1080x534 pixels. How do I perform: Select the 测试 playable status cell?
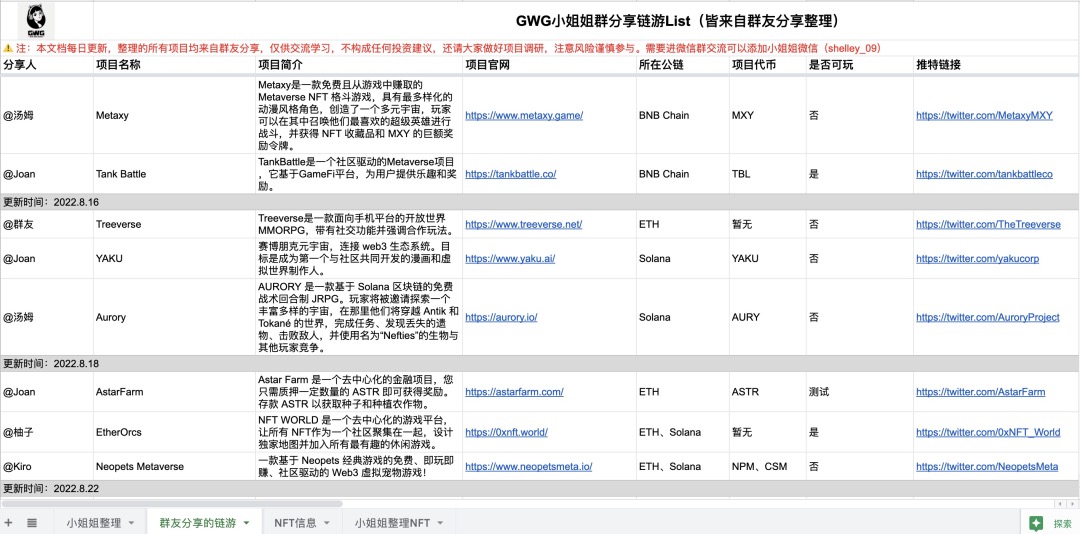click(x=860, y=392)
